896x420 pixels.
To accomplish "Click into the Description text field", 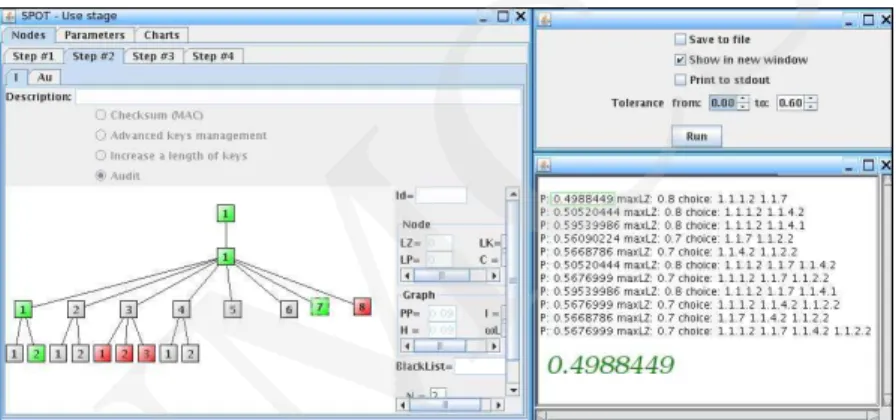I will [x=298, y=97].
